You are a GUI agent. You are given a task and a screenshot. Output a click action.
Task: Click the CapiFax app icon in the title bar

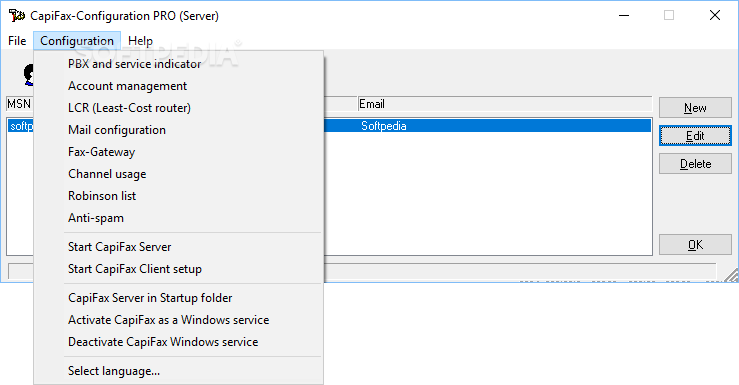(16, 16)
